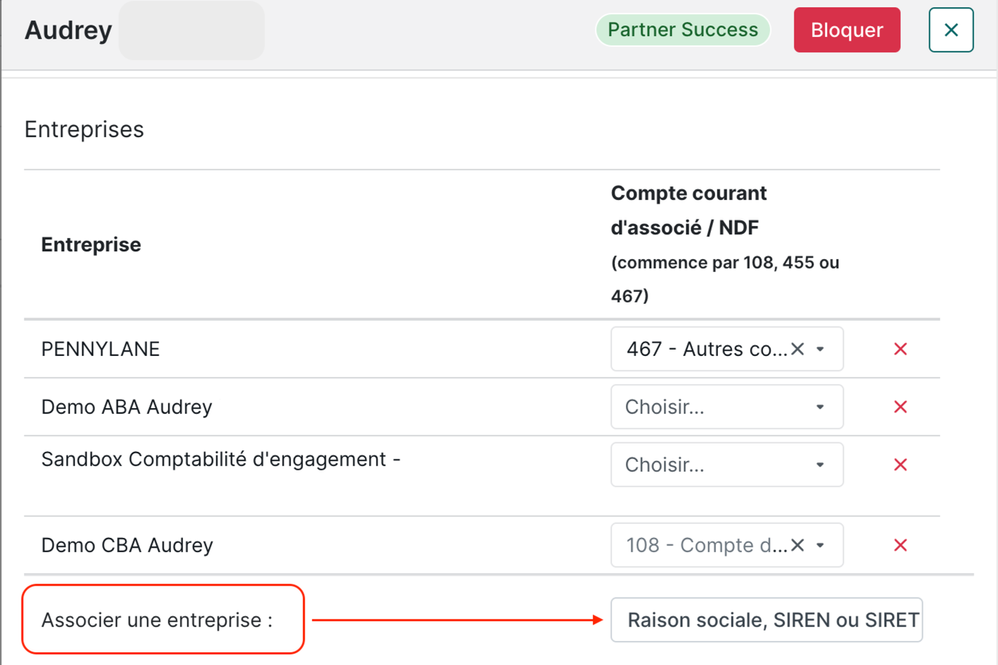The image size is (998, 665).
Task: Clear the 108 account selection for Demo CBA
Action: [x=797, y=545]
